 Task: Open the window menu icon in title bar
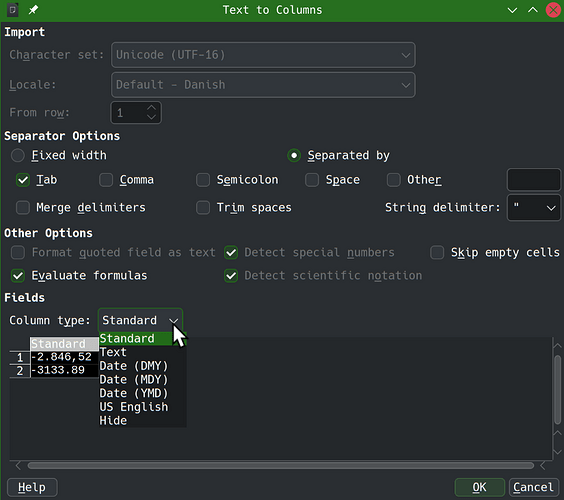13,10
